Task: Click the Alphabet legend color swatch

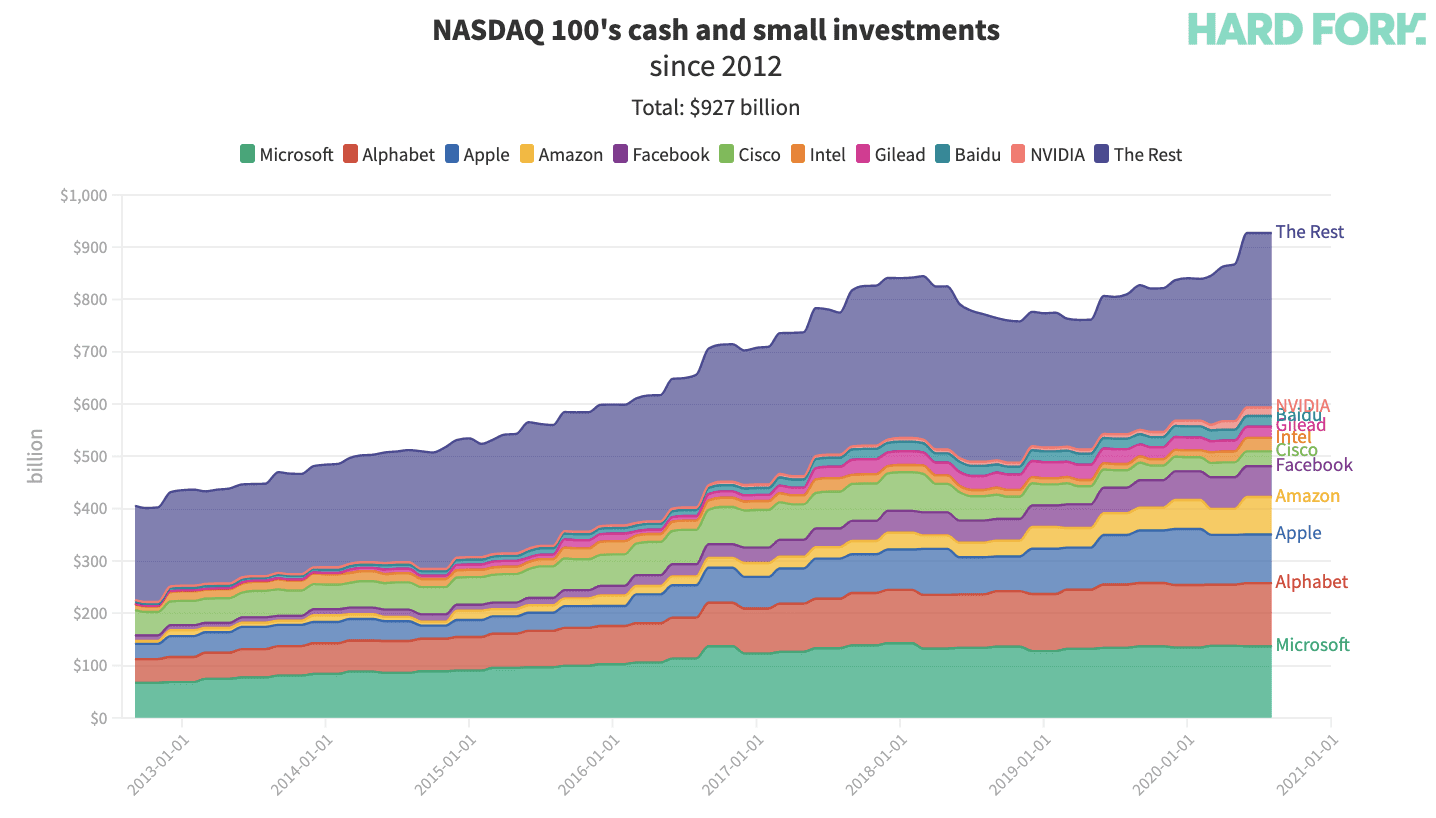Action: (x=350, y=154)
